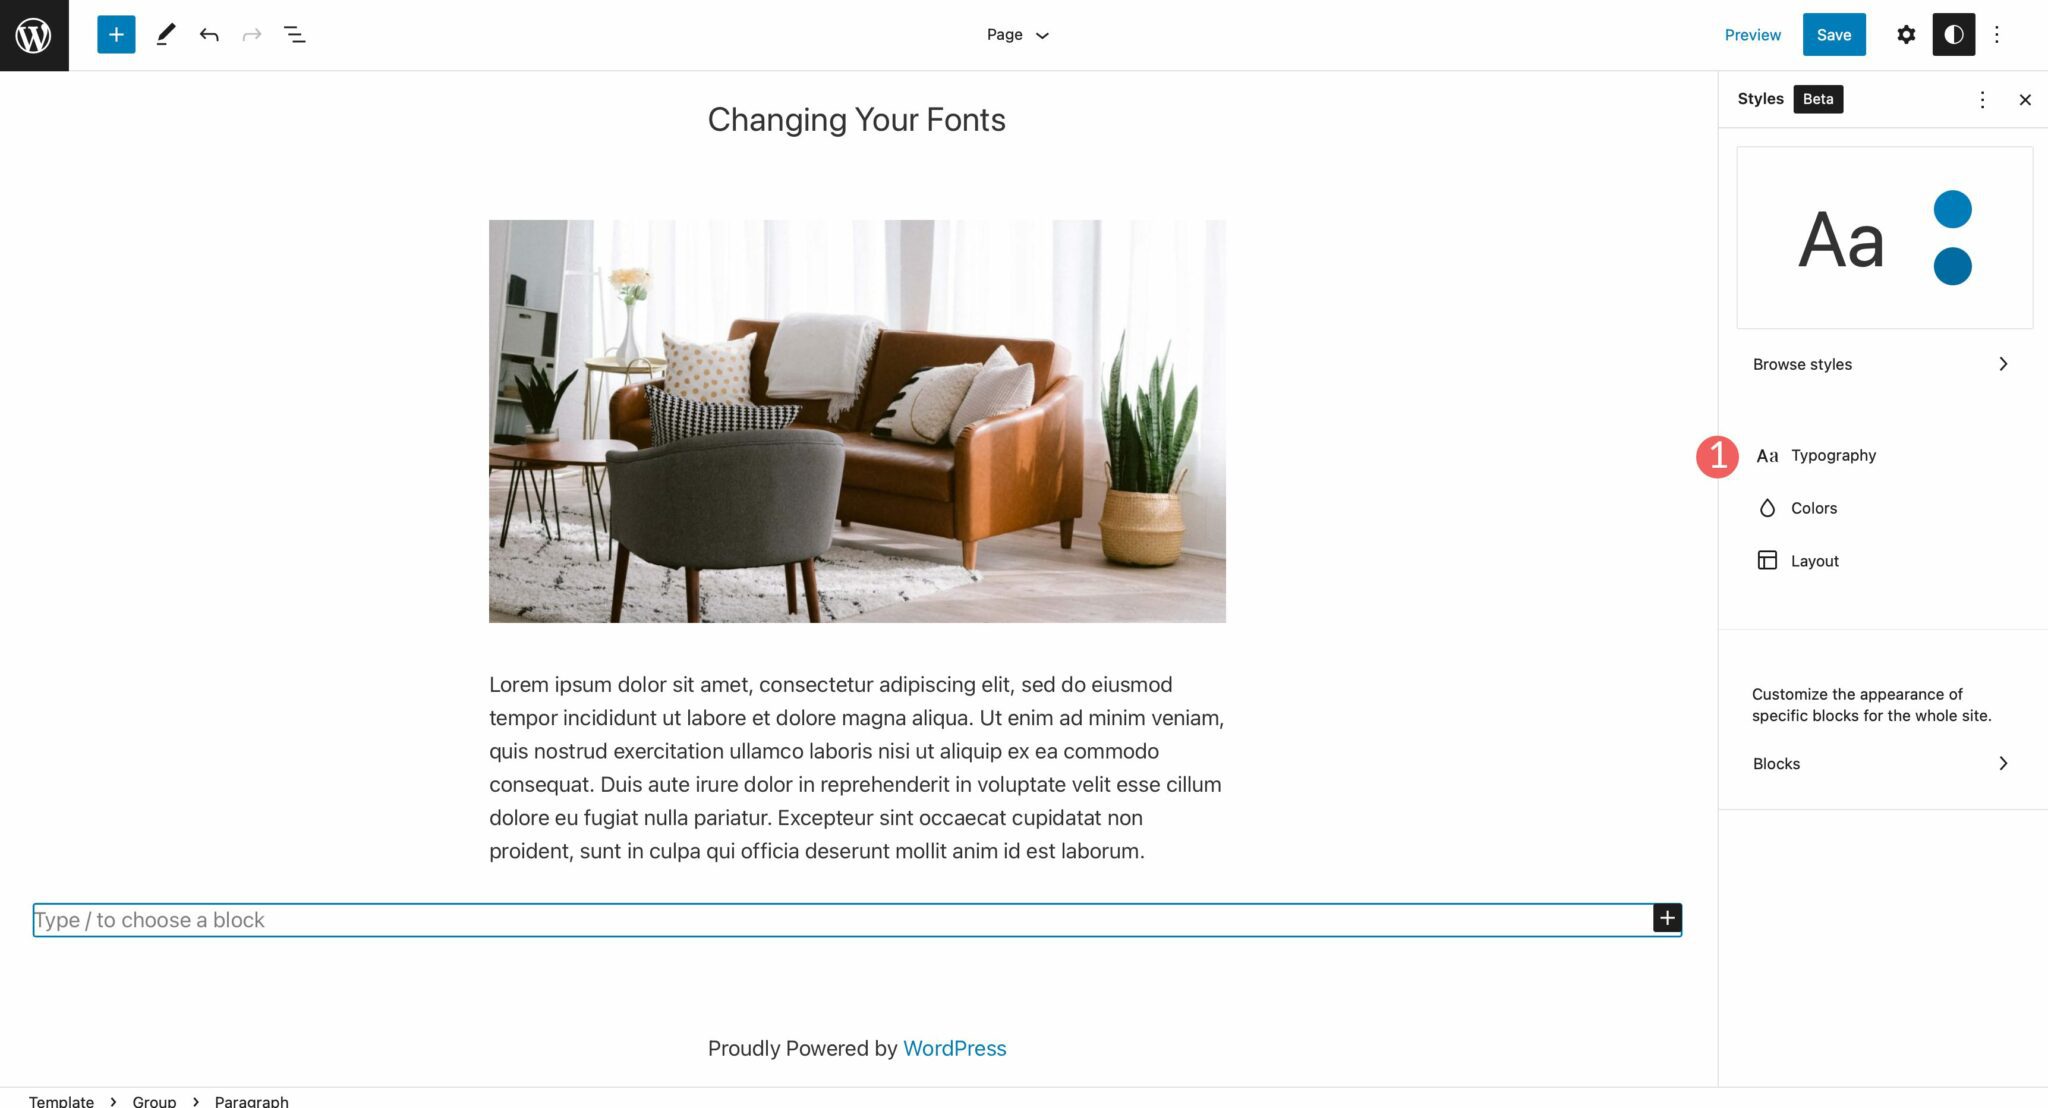
Task: Click the Preview button
Action: point(1753,34)
